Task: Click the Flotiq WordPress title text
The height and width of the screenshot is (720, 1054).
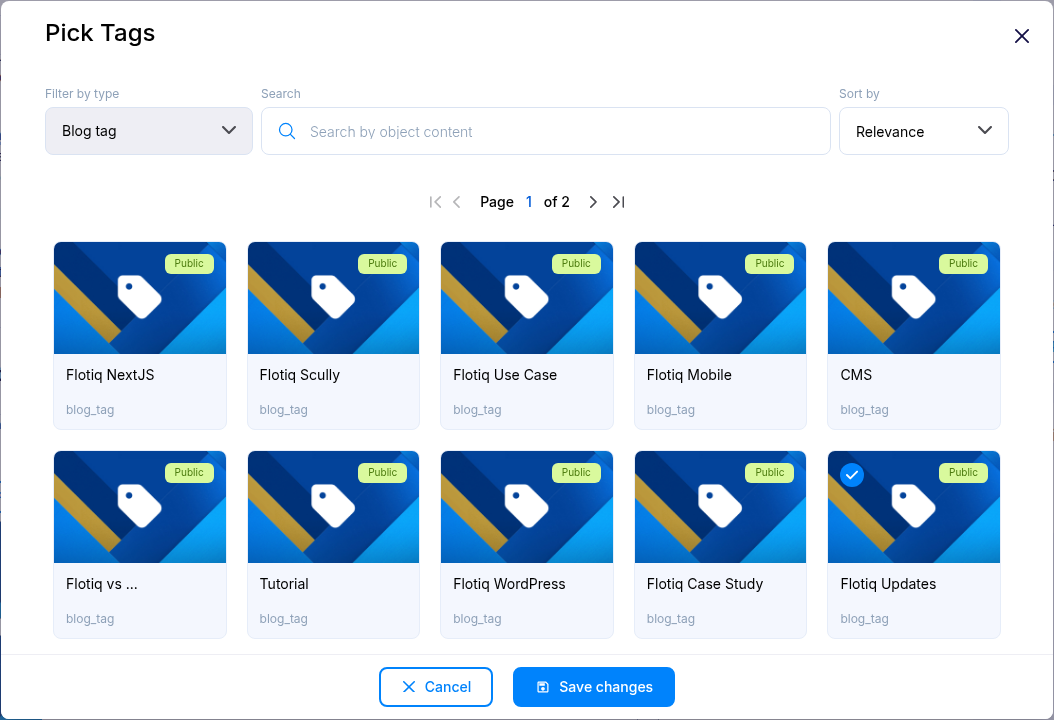Action: pyautogui.click(x=509, y=584)
